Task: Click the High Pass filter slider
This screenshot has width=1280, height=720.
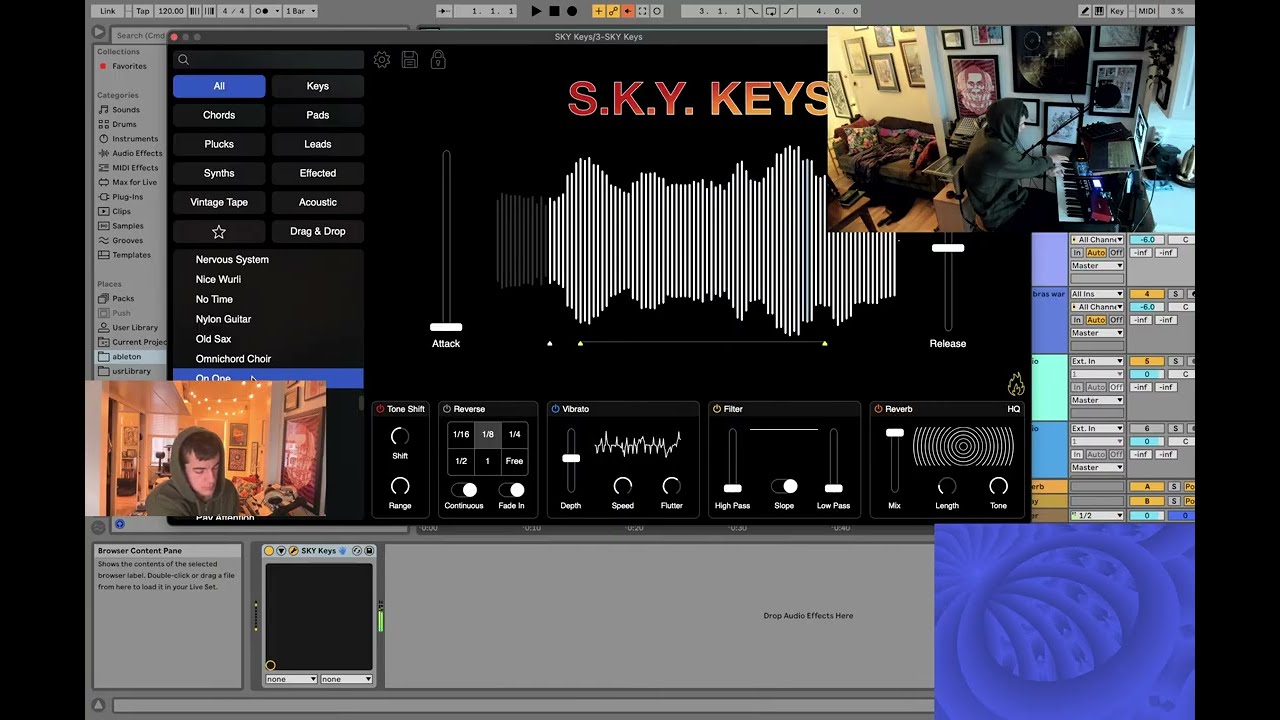Action: pyautogui.click(x=732, y=488)
